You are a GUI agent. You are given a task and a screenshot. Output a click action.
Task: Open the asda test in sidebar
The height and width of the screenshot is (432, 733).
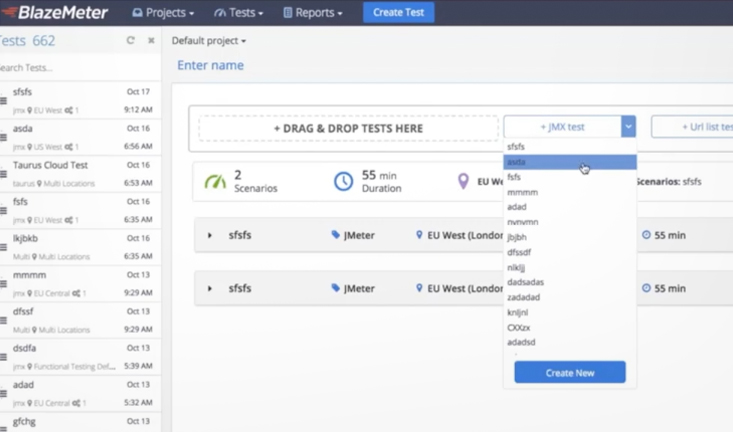(80, 137)
